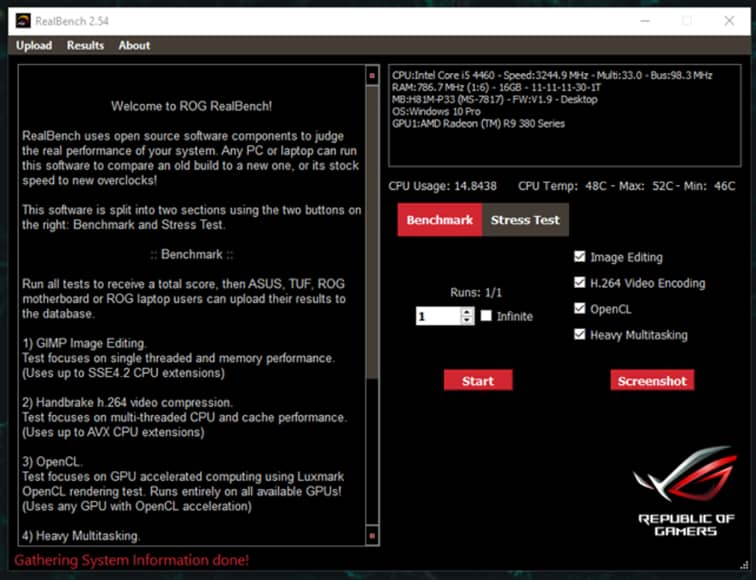Viewport: 756px width, 580px height.
Task: Click the OS Windows 10 Pro line
Action: [x=436, y=111]
